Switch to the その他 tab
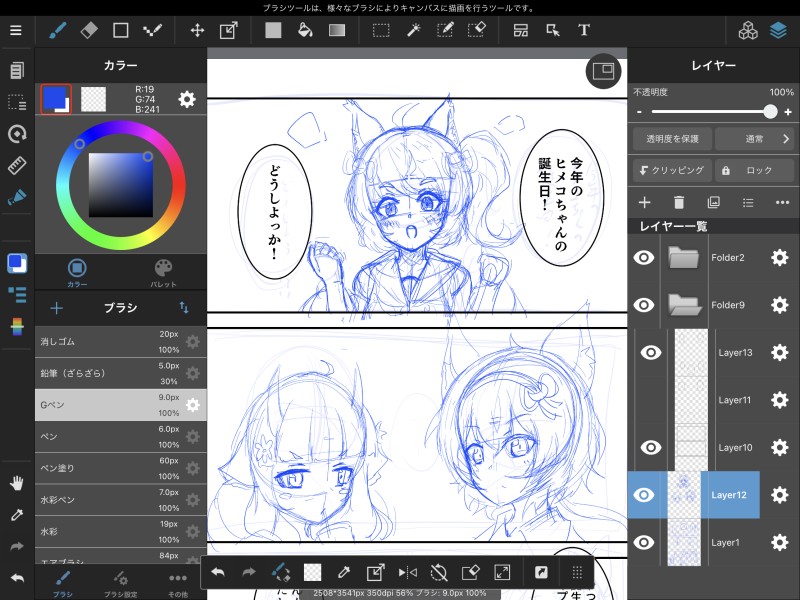The image size is (800, 600). coord(178,584)
